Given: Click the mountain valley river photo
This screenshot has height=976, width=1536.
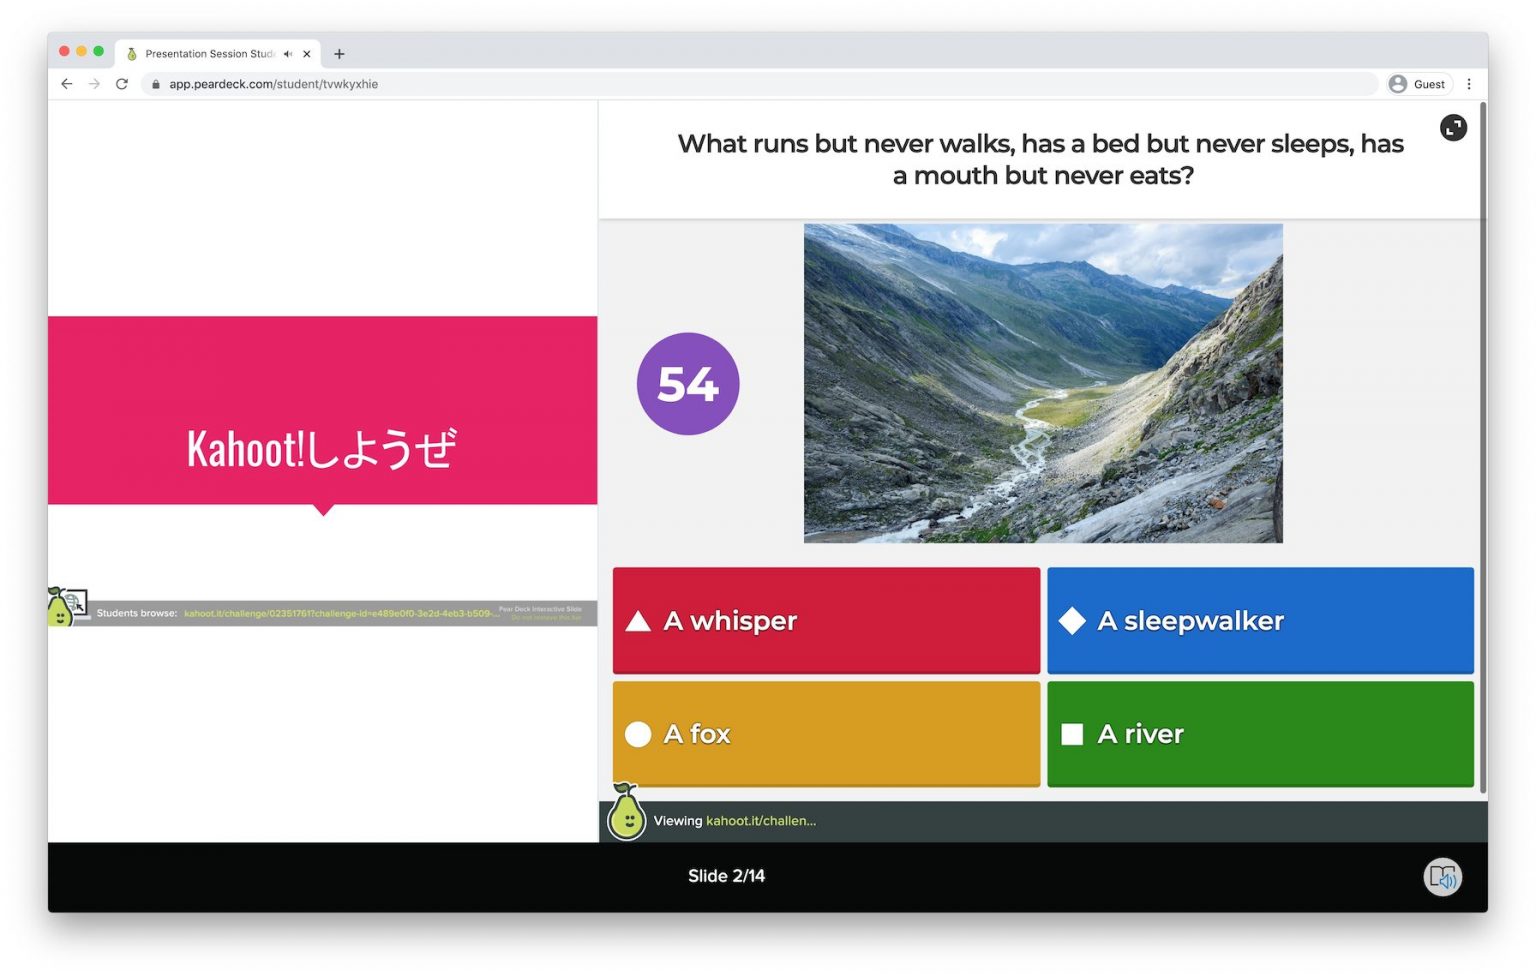Looking at the screenshot, I should coord(1043,382).
